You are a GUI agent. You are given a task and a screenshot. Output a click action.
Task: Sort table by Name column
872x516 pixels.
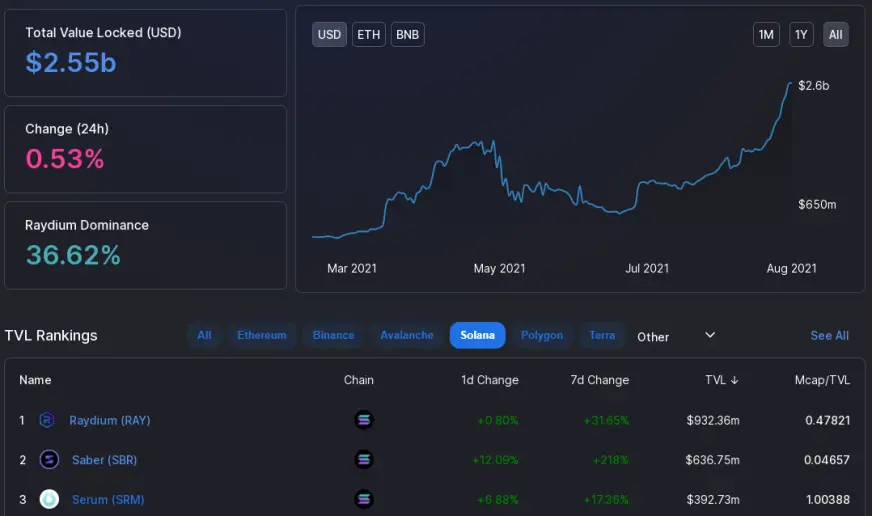(35, 380)
